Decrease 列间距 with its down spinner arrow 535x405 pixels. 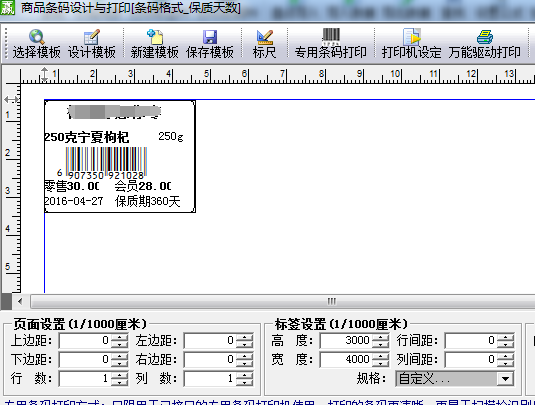505,363
